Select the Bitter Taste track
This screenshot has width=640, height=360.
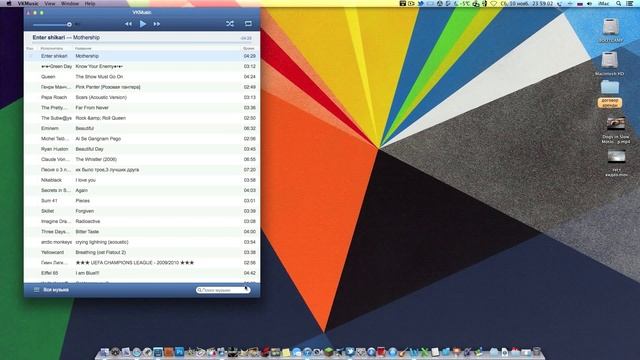[x=142, y=231]
